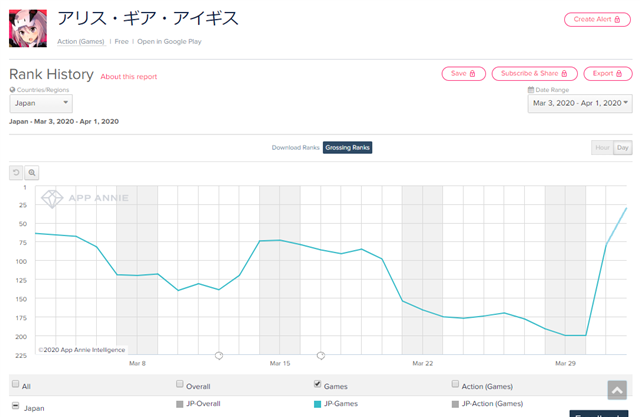
Task: Click the Free price label
Action: tap(122, 42)
